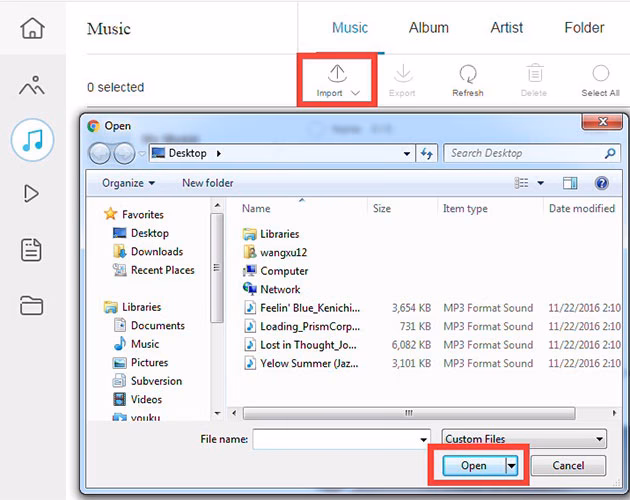Click the dialog Help question mark icon
This screenshot has height=500, width=630.
[602, 183]
